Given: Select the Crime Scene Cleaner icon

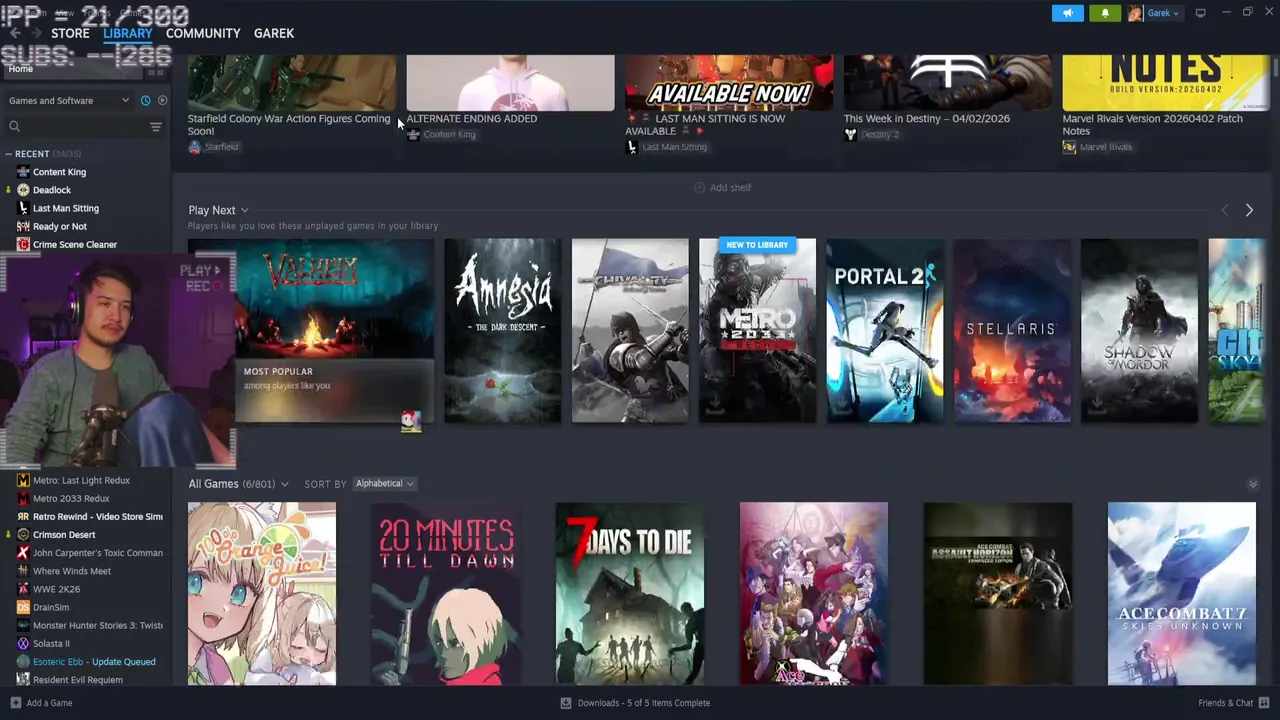Looking at the screenshot, I should pyautogui.click(x=23, y=244).
